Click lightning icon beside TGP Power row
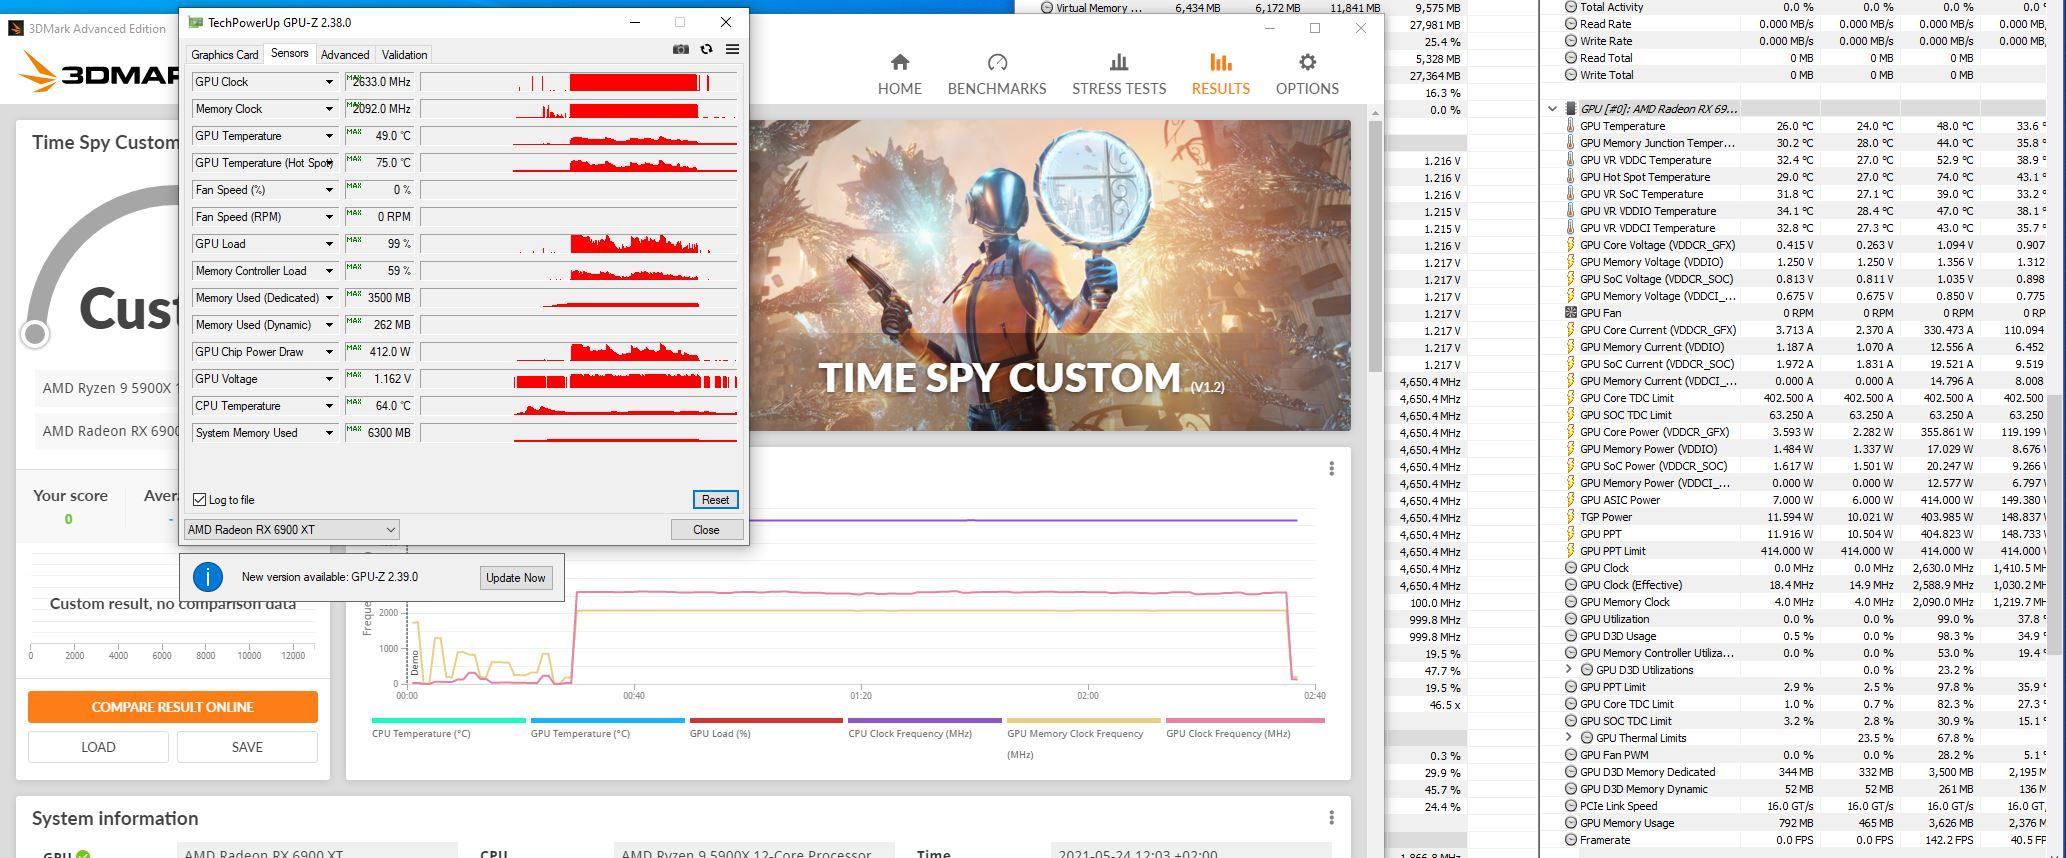This screenshot has width=2066, height=858. tap(1570, 517)
